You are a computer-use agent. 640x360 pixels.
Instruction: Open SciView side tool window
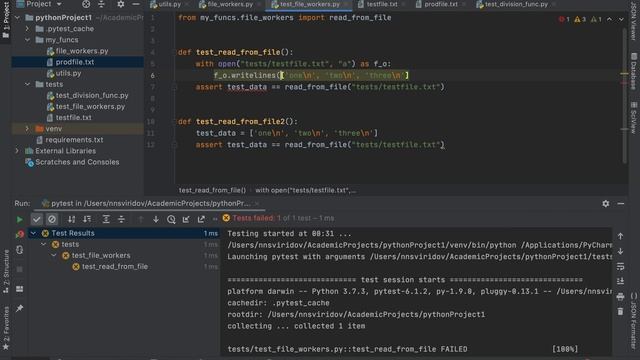pos(633,118)
